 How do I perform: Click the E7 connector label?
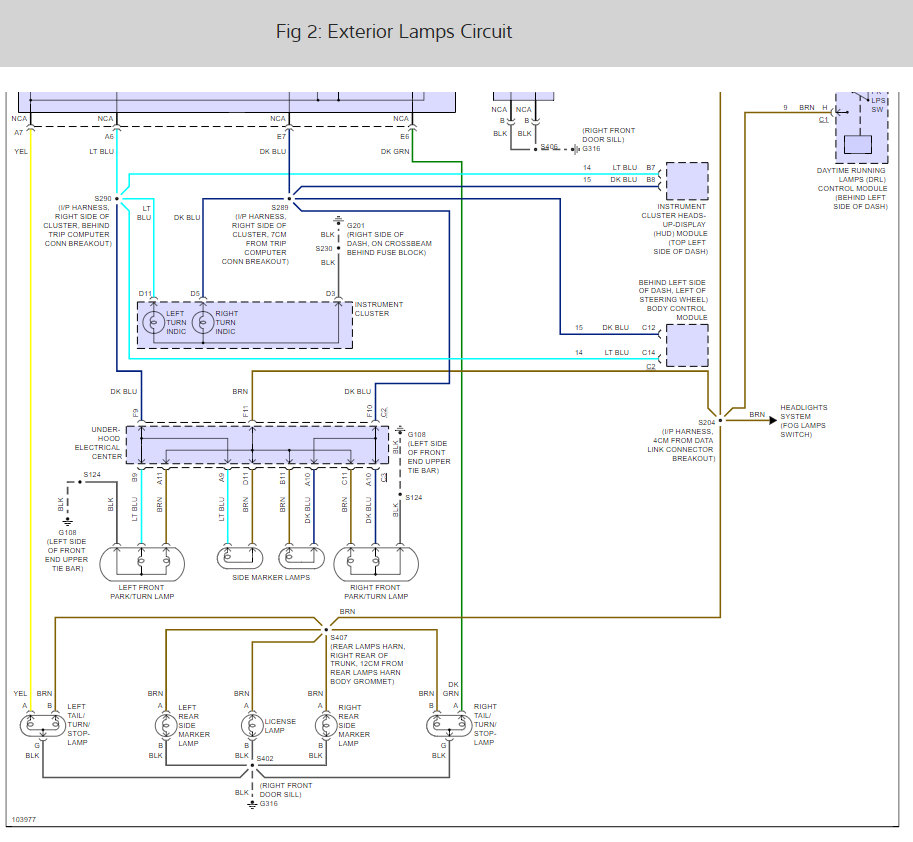pyautogui.click(x=281, y=137)
